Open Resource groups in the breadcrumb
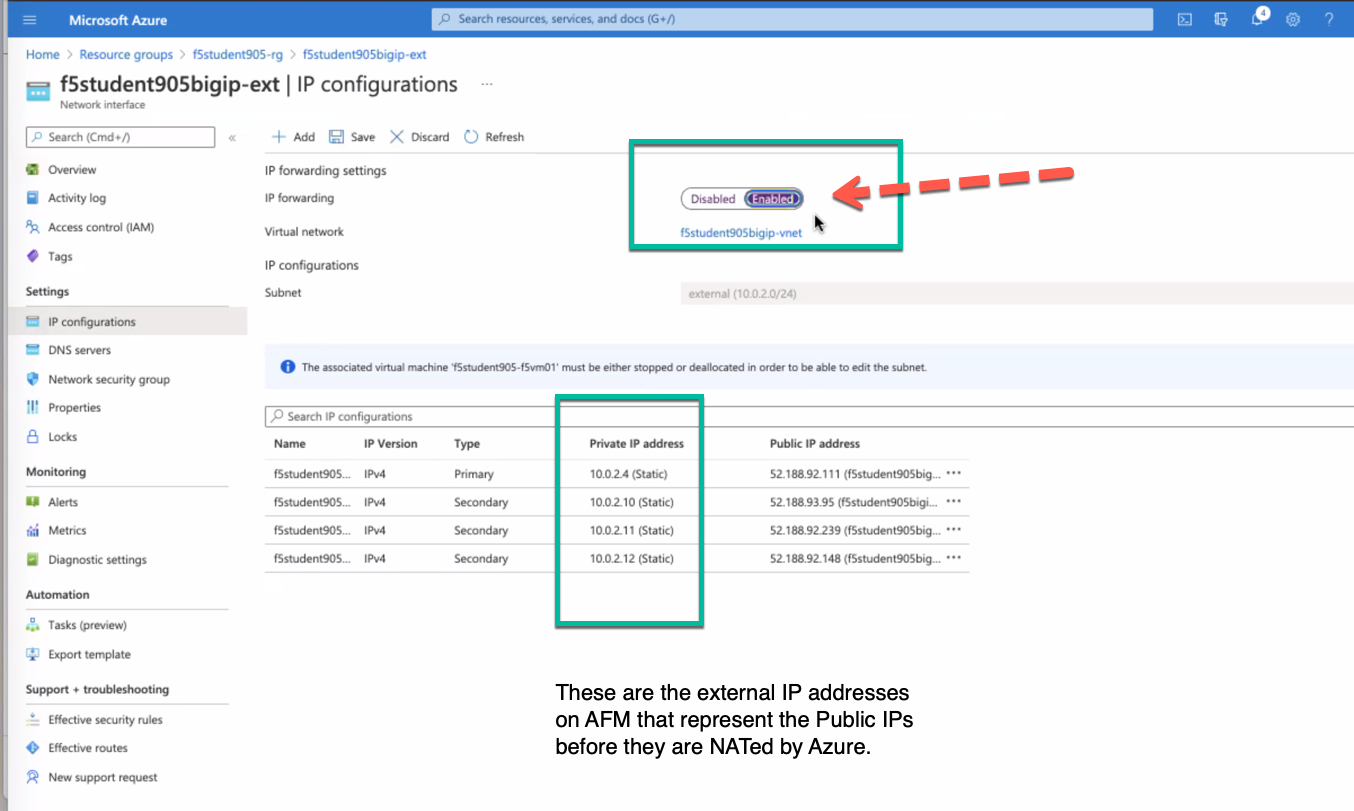This screenshot has height=811, width=1354. pos(126,55)
